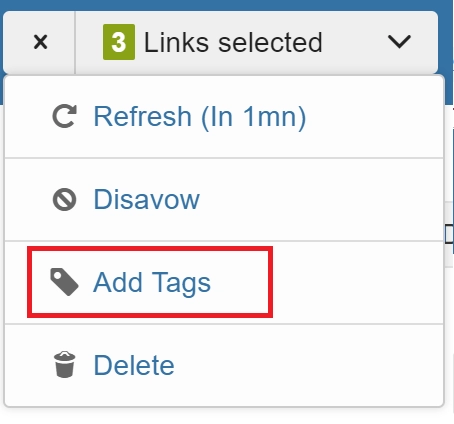Choose Refresh (In 1mn) from menu
The width and height of the screenshot is (454, 424).
pos(200,116)
